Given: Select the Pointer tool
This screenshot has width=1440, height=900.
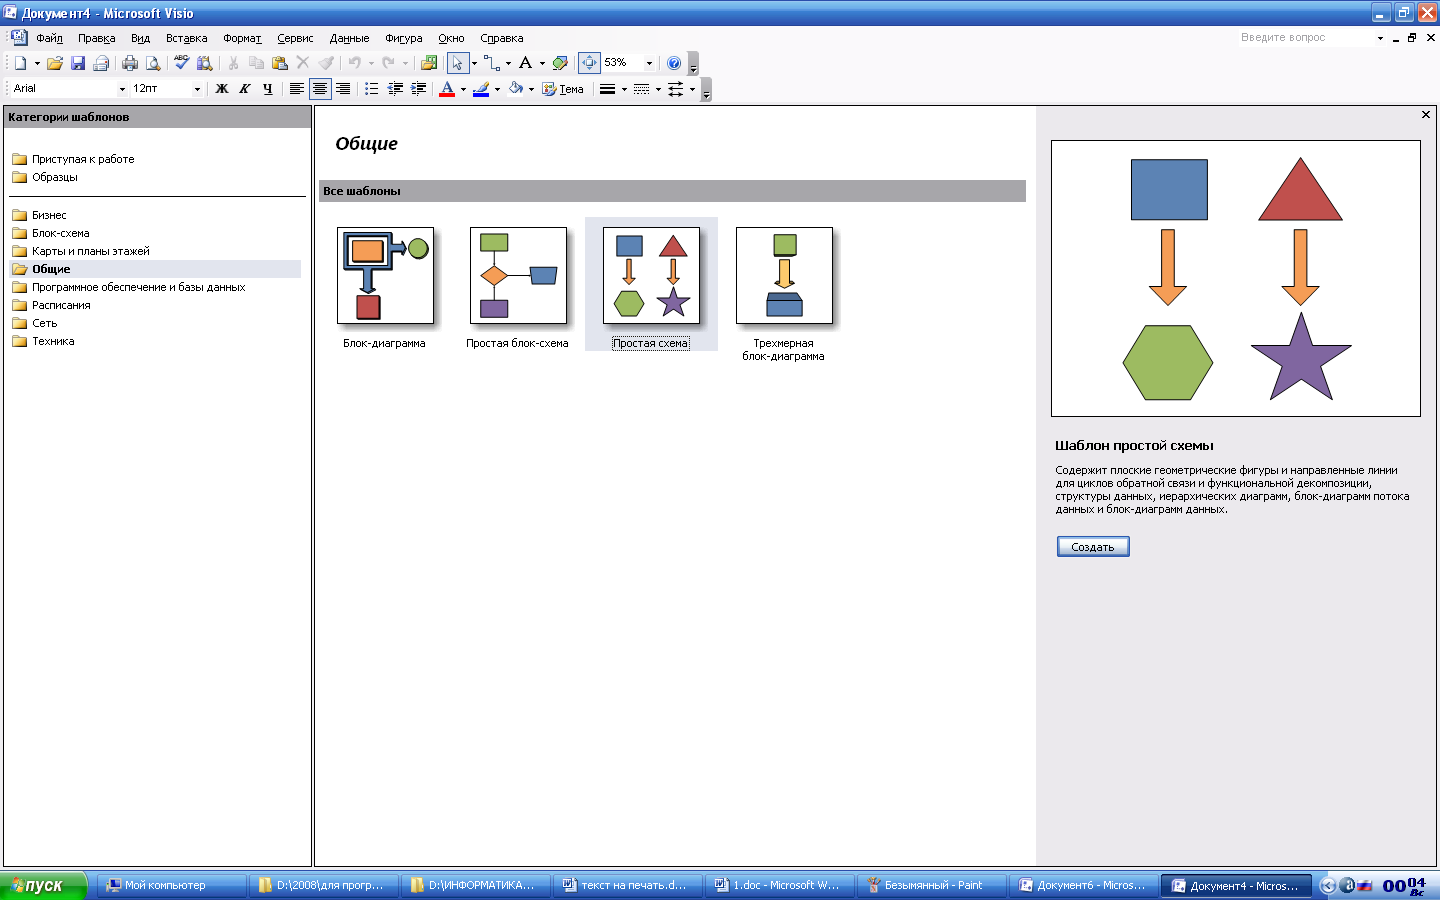Looking at the screenshot, I should (457, 63).
